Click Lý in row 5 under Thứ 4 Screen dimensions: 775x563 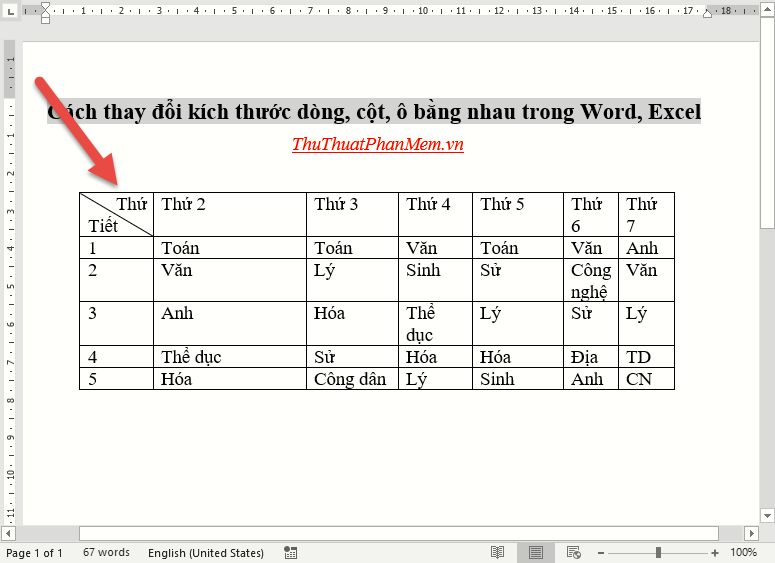(x=435, y=379)
